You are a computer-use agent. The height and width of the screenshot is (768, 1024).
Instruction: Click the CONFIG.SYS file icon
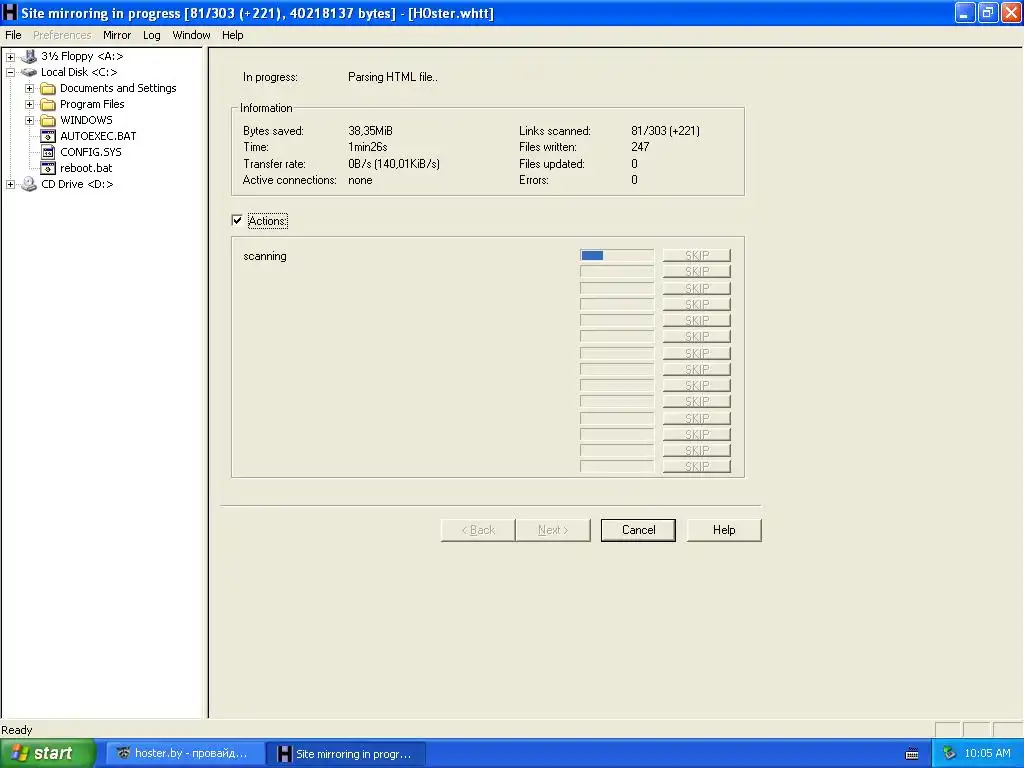pos(48,152)
